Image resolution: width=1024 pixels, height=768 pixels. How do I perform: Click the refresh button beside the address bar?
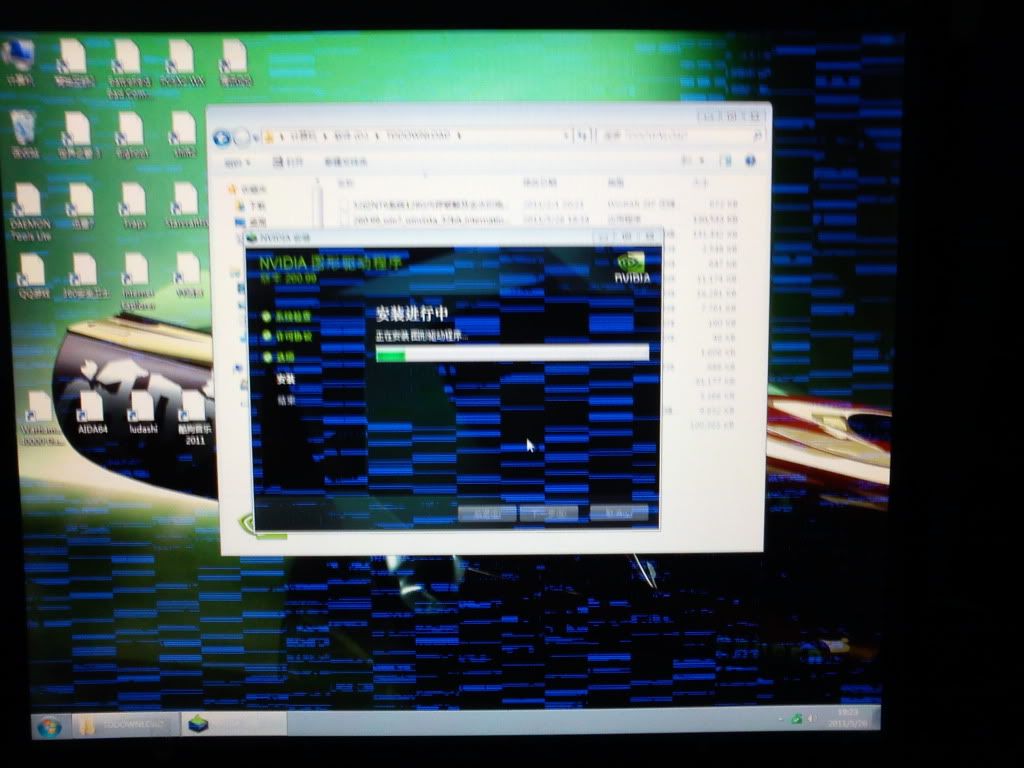(x=583, y=136)
